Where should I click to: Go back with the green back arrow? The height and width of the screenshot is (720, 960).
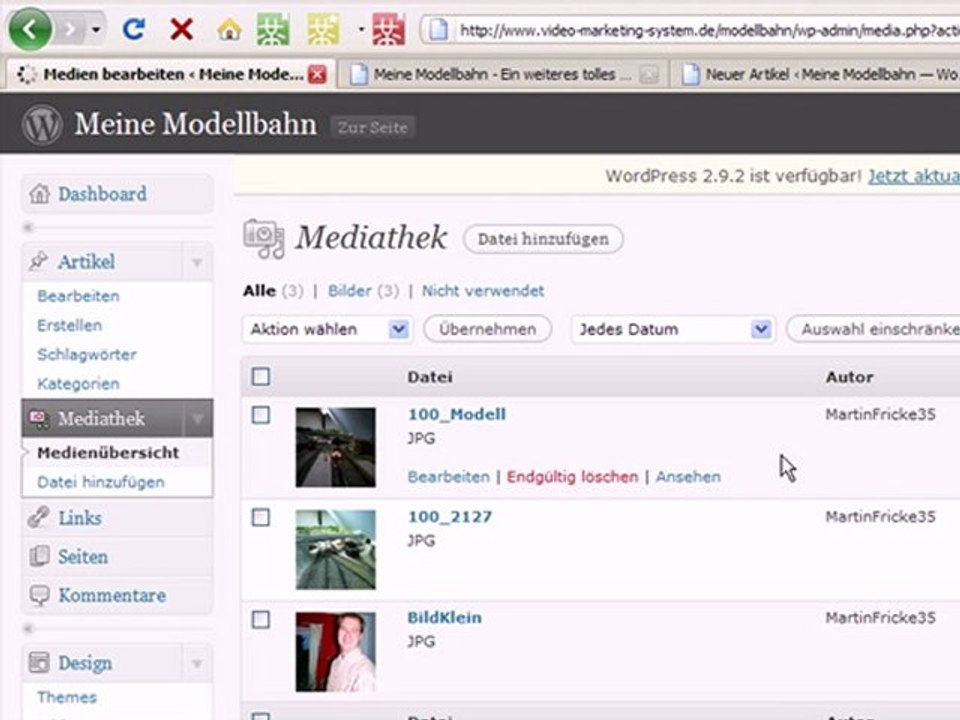(x=29, y=29)
